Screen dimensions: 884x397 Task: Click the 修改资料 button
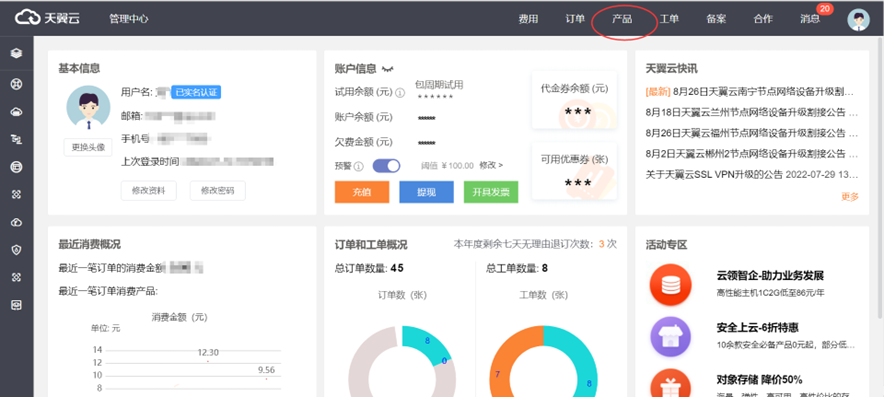pos(149,191)
